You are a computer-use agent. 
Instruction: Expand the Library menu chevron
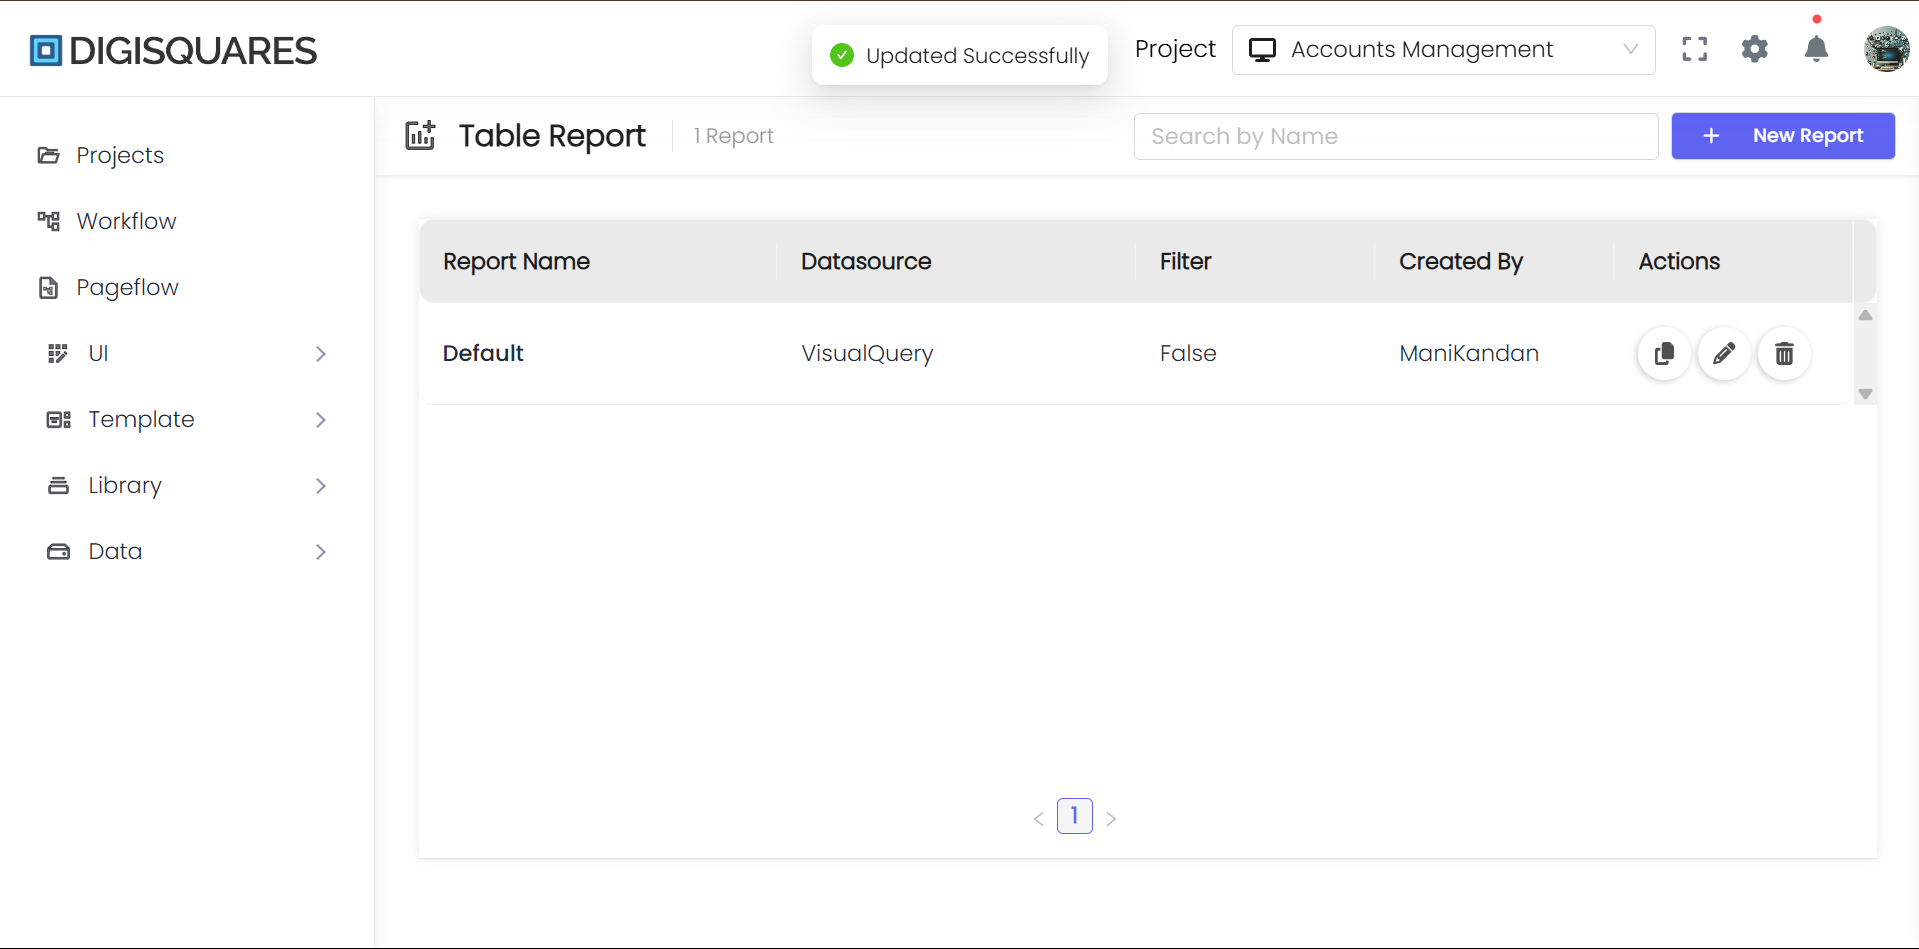321,485
